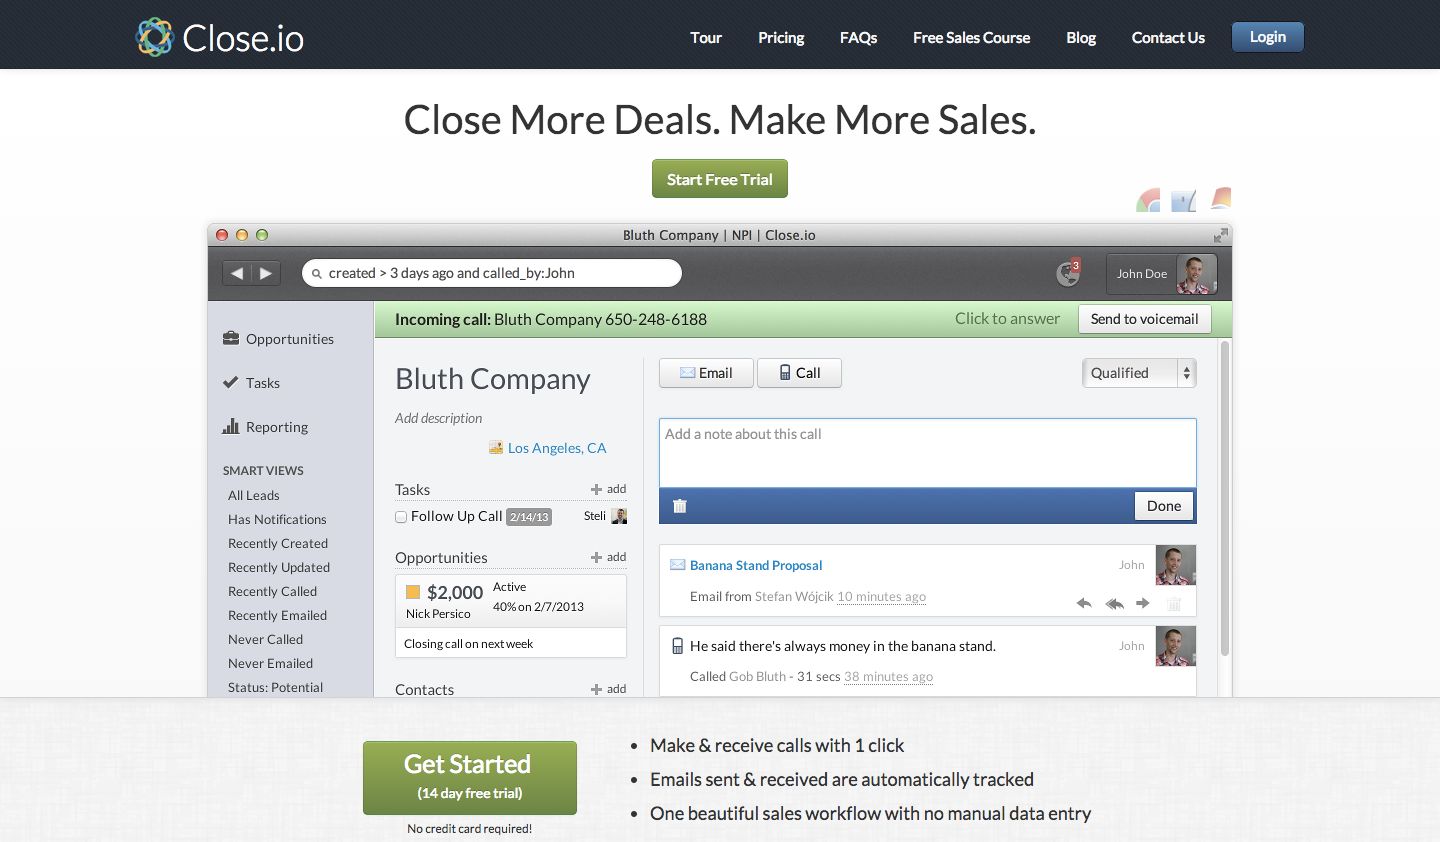
Task: Click the '38 minutes ago' timestamp
Action: click(x=888, y=677)
